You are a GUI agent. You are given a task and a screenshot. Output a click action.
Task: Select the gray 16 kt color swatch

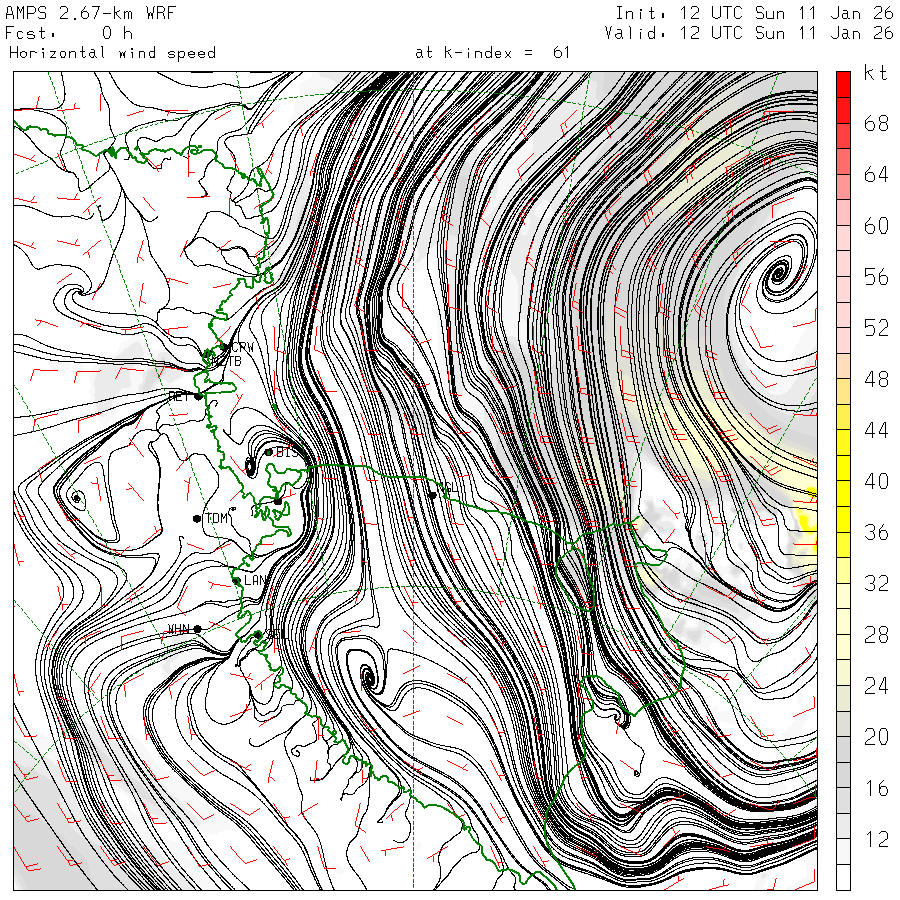843,775
